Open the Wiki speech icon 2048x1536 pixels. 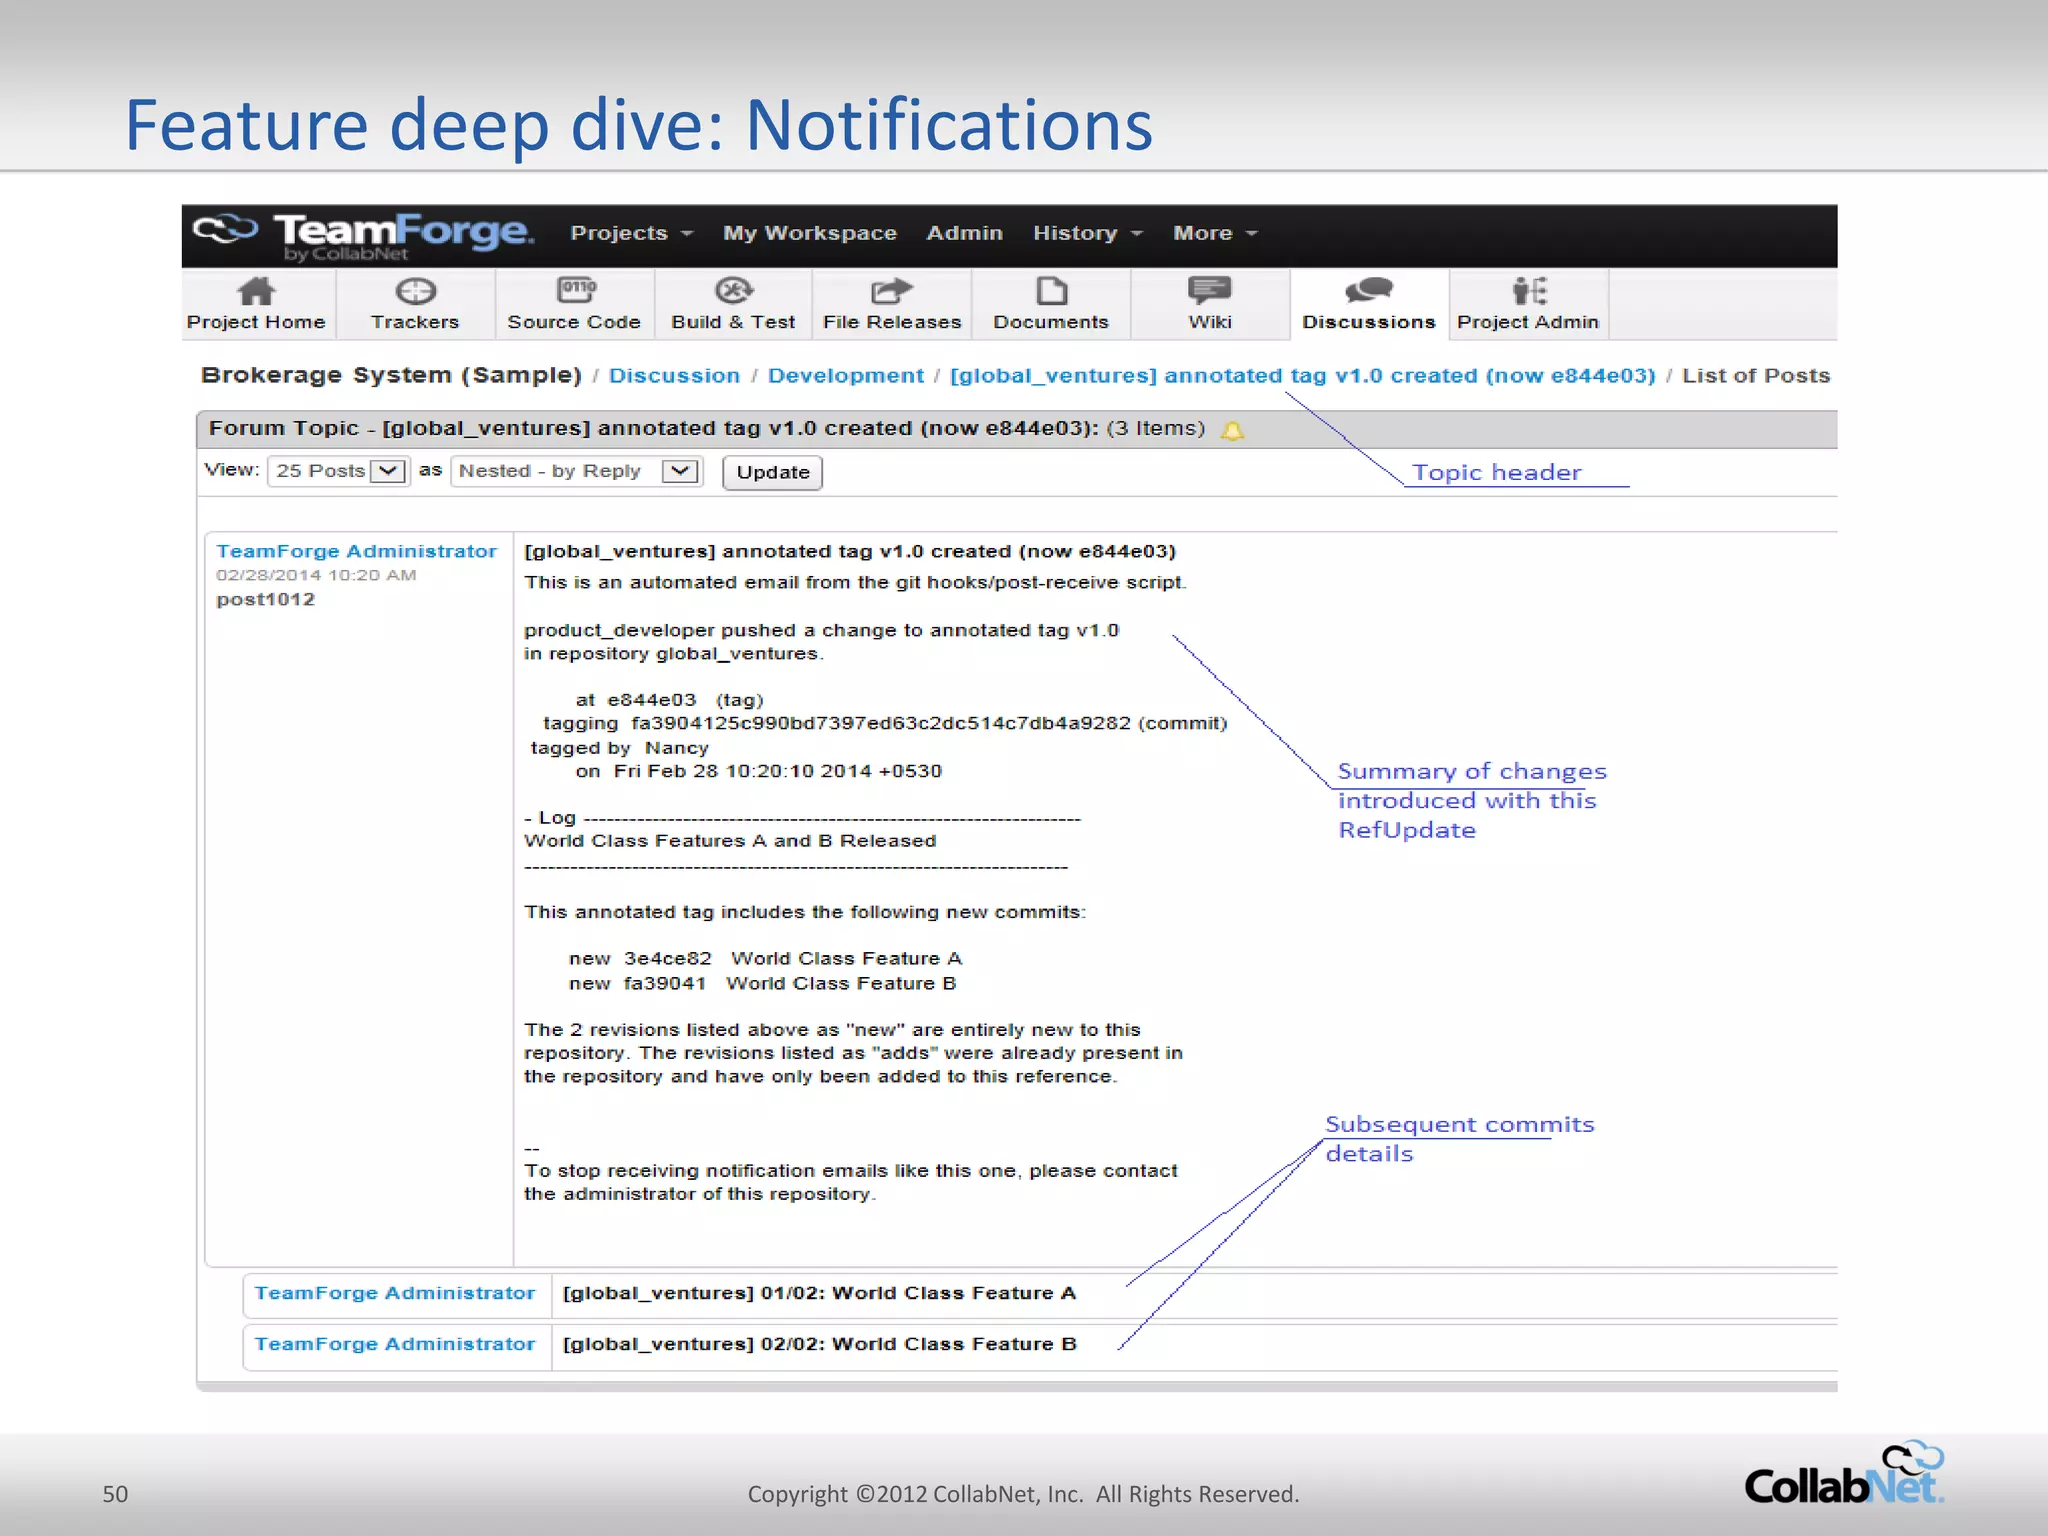[1209, 290]
